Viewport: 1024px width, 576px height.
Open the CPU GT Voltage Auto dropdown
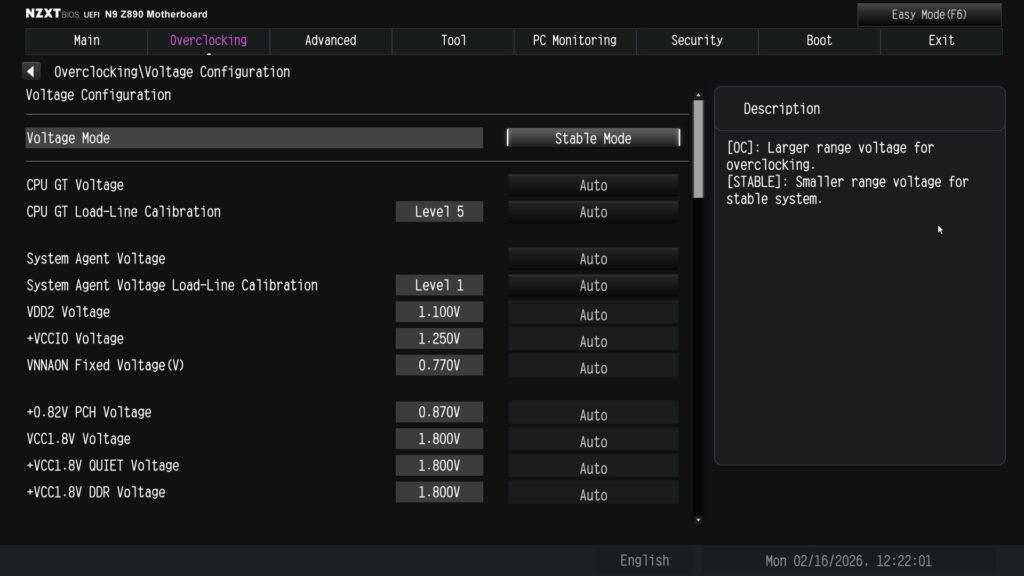click(593, 185)
